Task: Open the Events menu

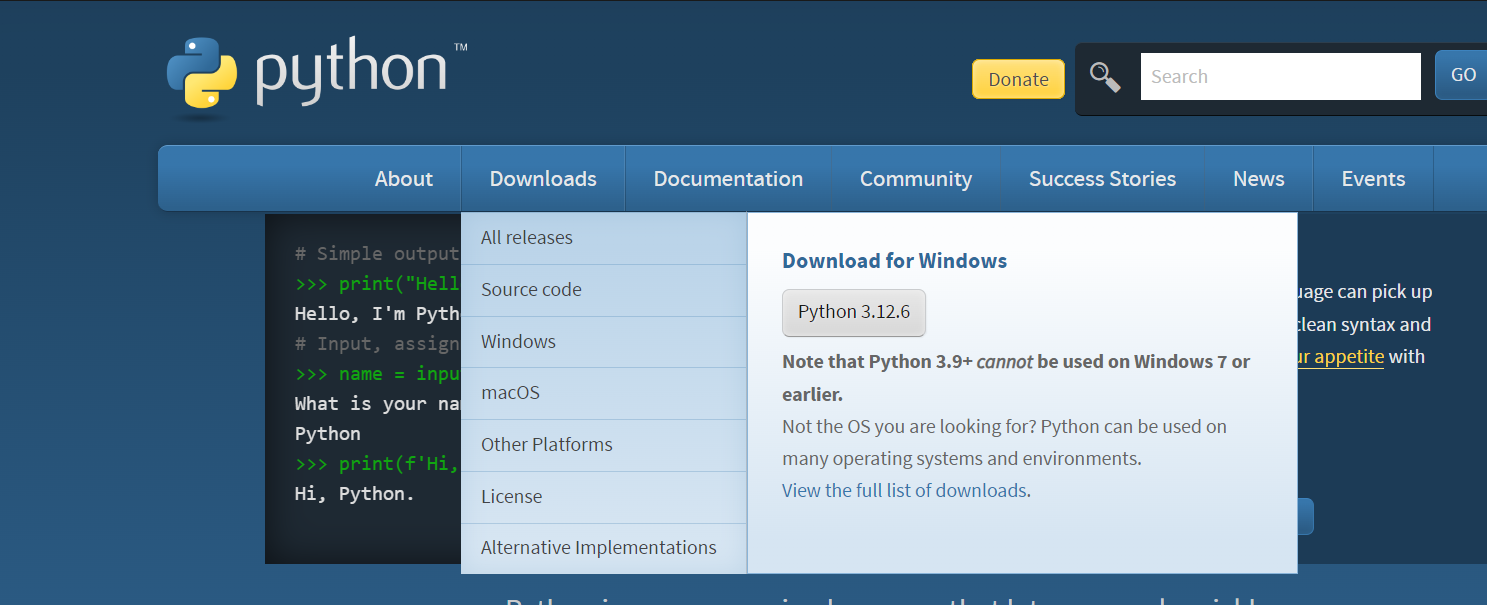Action: (1373, 179)
